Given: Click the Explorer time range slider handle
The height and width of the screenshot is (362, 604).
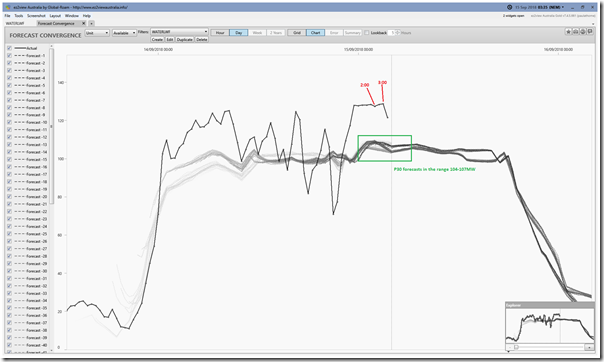Looking at the screenshot, I should (516, 347).
